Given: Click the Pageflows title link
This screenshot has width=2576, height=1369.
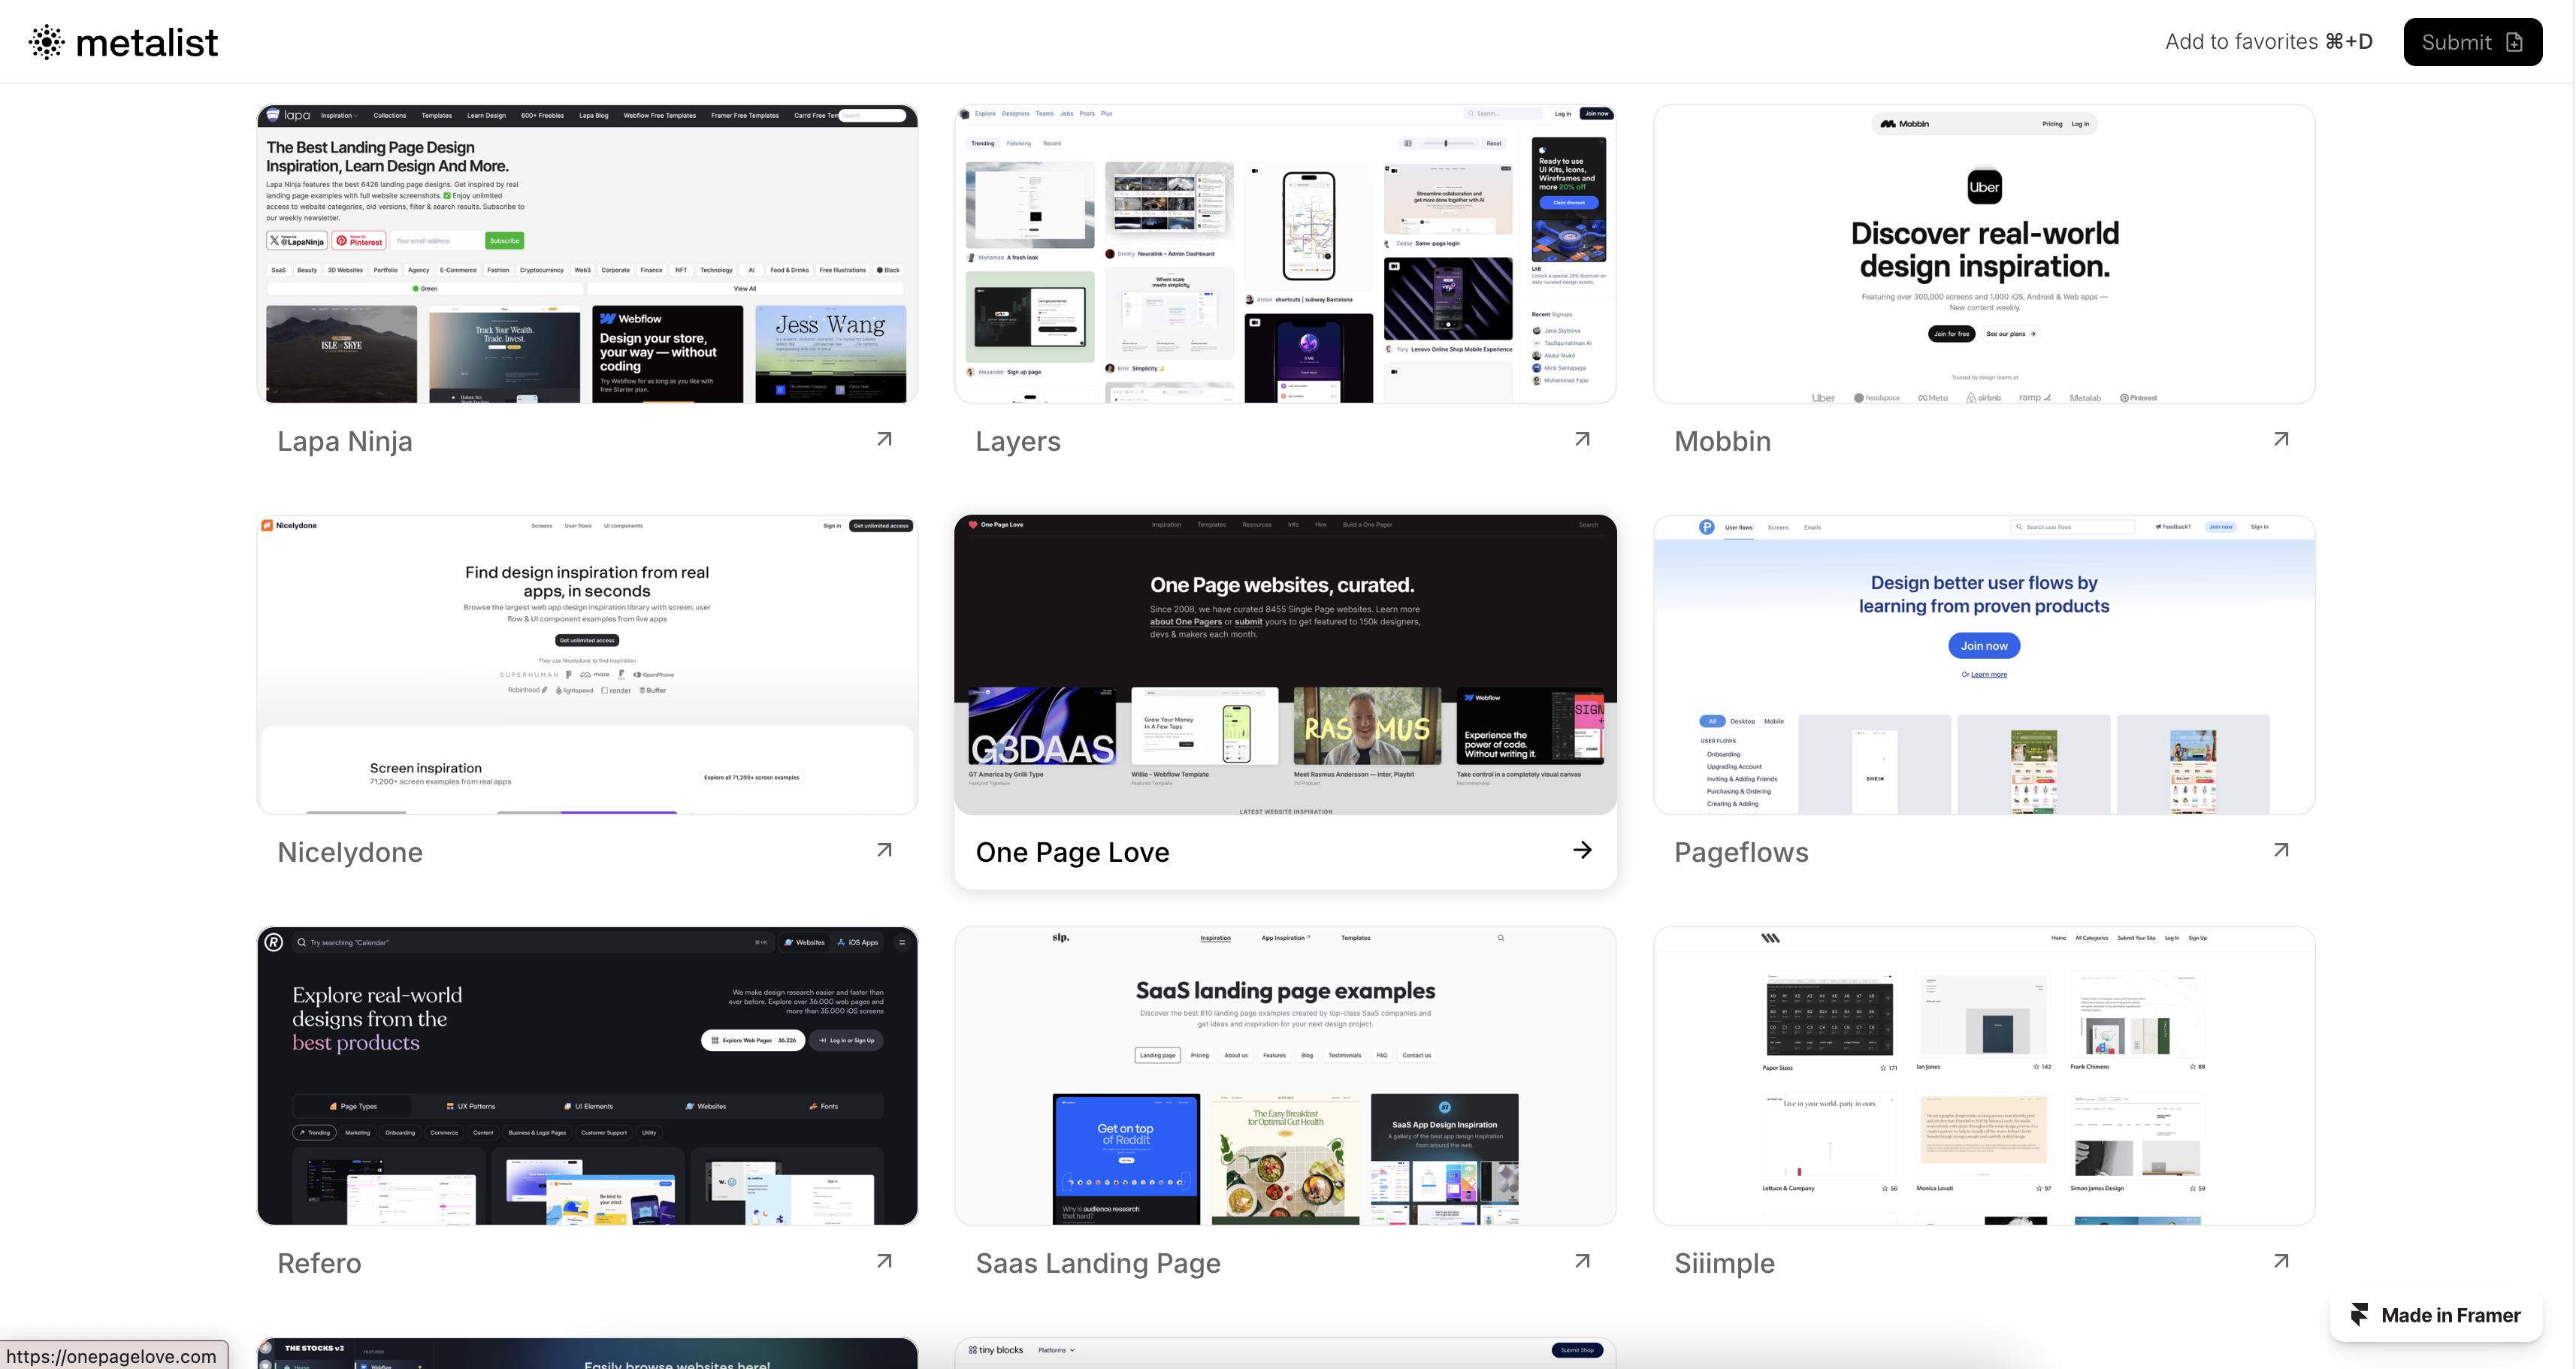Looking at the screenshot, I should point(1741,852).
